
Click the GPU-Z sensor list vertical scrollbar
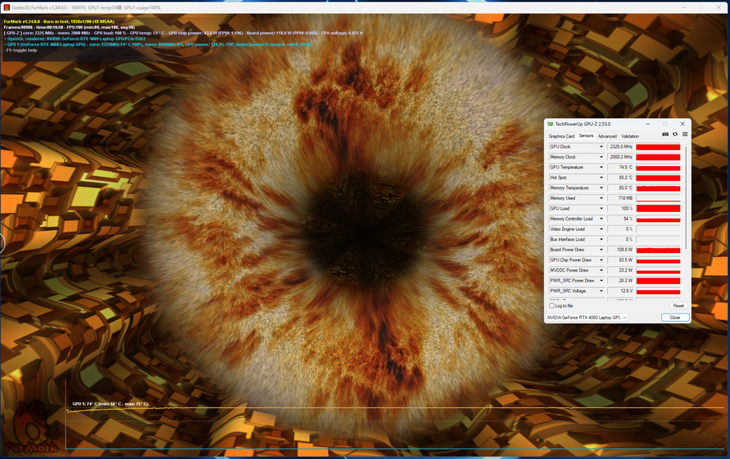685,197
